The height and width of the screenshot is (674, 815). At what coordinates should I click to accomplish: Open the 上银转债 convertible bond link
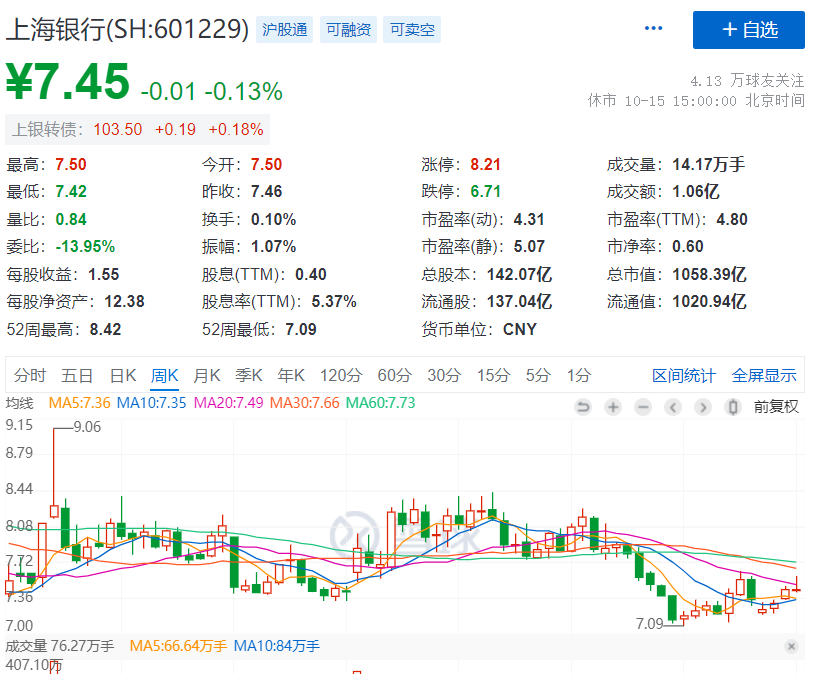pos(137,129)
